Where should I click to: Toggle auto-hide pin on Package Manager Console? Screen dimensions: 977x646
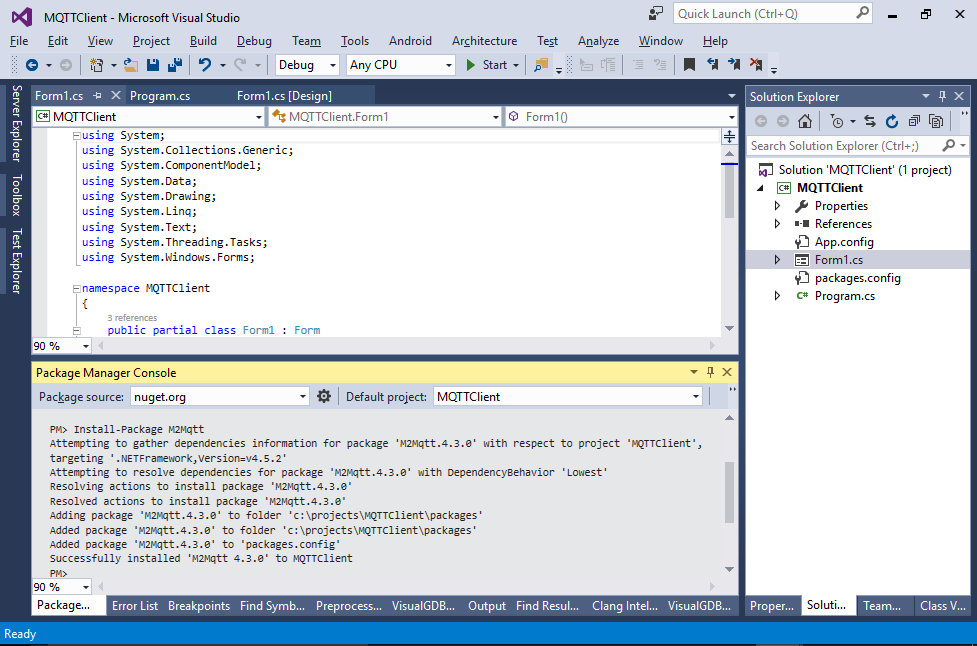tap(710, 372)
